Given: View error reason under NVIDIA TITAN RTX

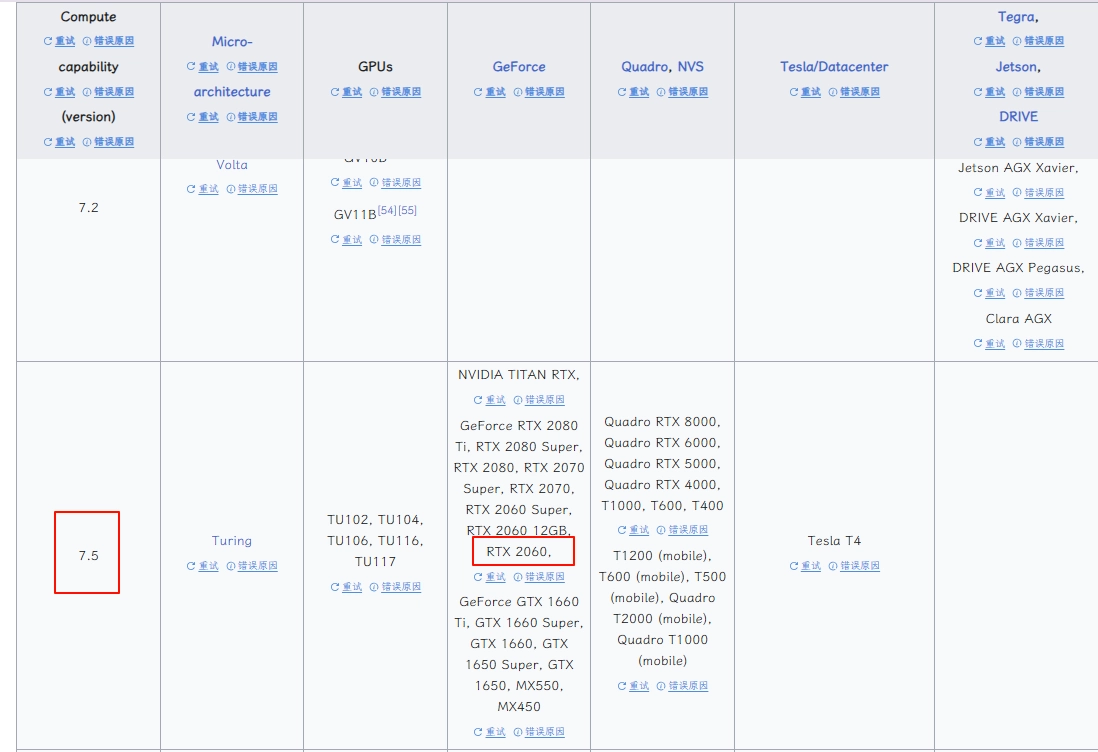Looking at the screenshot, I should (x=538, y=400).
